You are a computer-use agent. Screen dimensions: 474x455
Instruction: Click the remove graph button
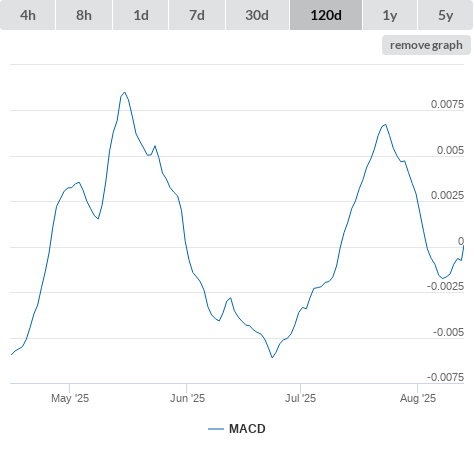[426, 45]
